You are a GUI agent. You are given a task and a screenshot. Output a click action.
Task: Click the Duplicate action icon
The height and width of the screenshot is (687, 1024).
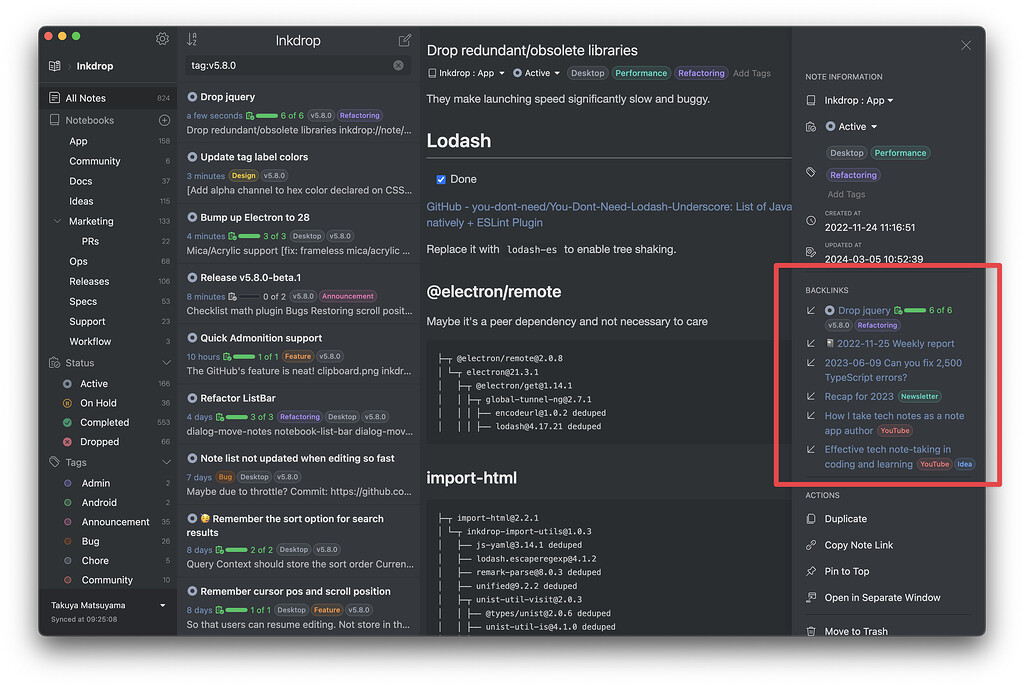pyautogui.click(x=812, y=518)
